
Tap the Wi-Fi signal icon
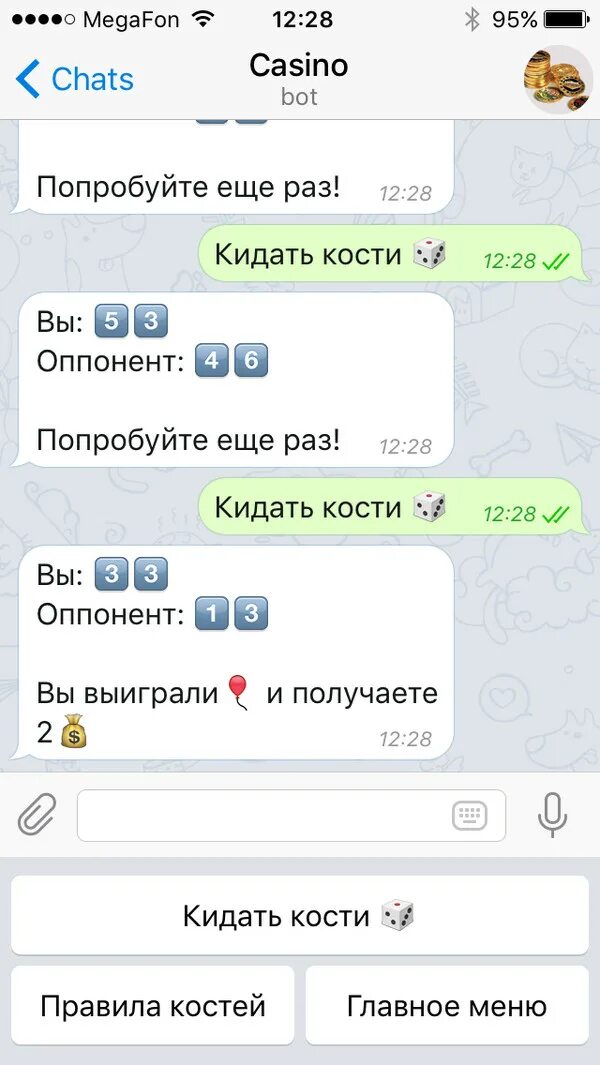click(202, 20)
